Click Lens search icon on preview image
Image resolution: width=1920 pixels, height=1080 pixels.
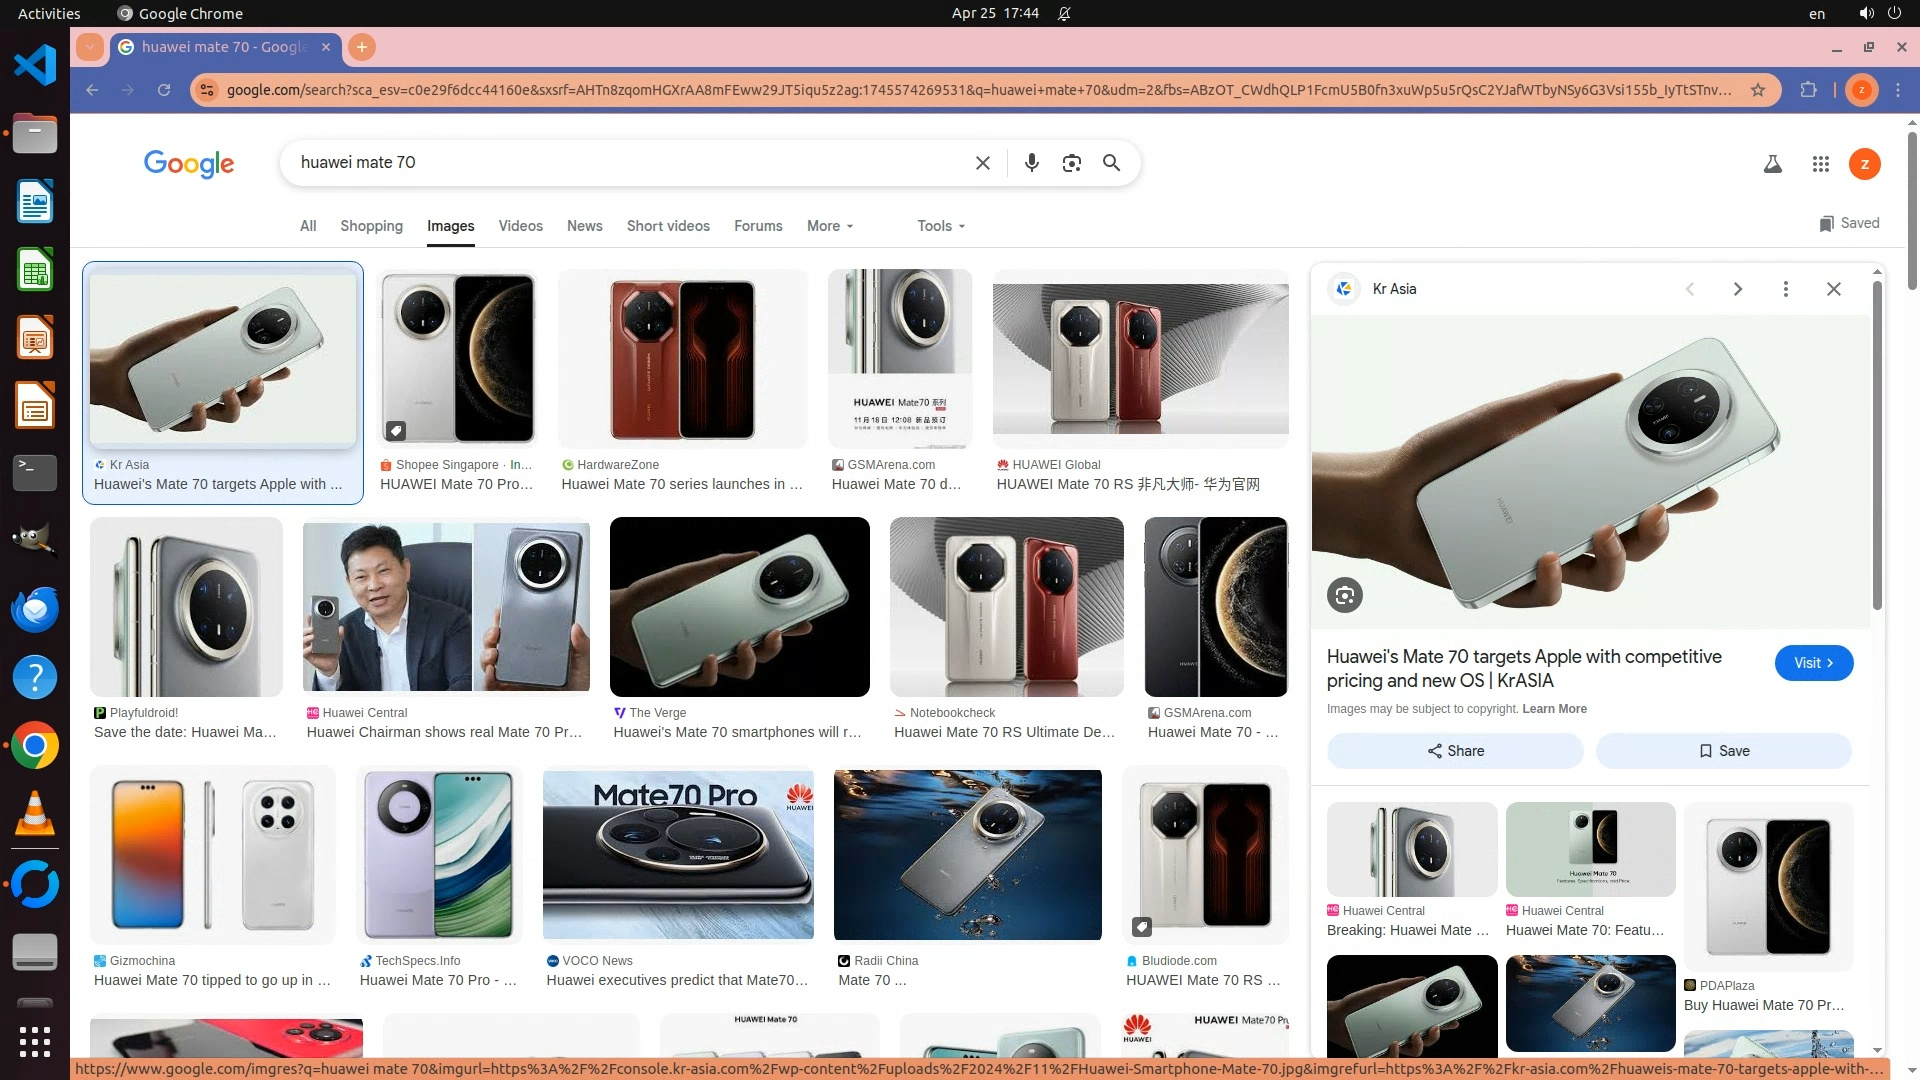(1344, 596)
